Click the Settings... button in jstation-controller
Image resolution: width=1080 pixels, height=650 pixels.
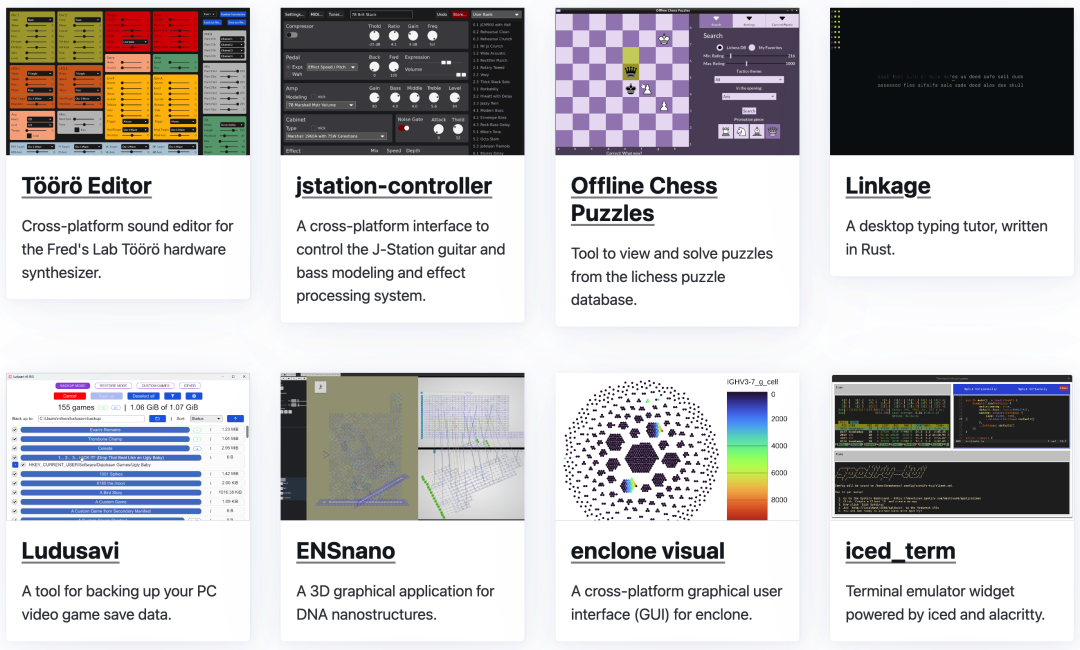click(x=295, y=14)
